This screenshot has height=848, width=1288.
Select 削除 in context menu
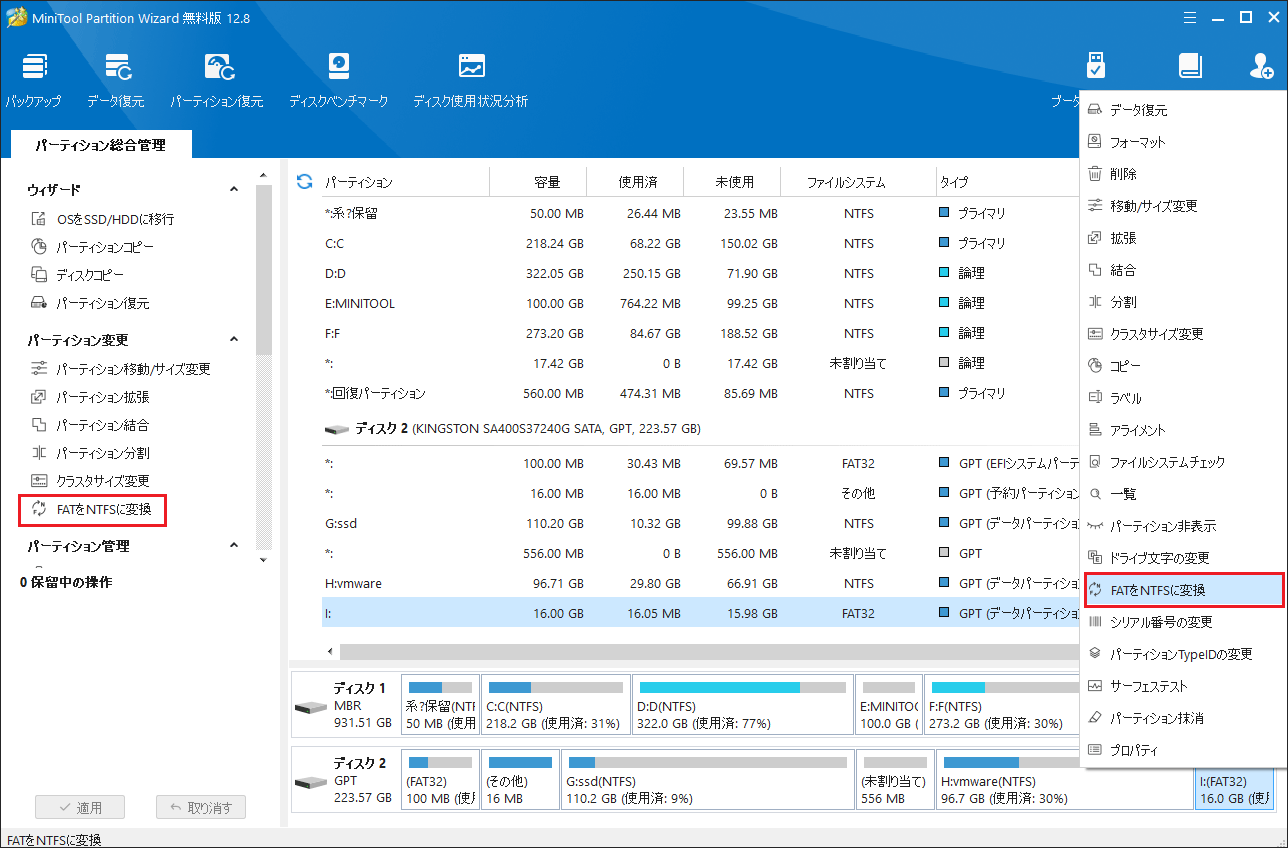tap(1183, 174)
